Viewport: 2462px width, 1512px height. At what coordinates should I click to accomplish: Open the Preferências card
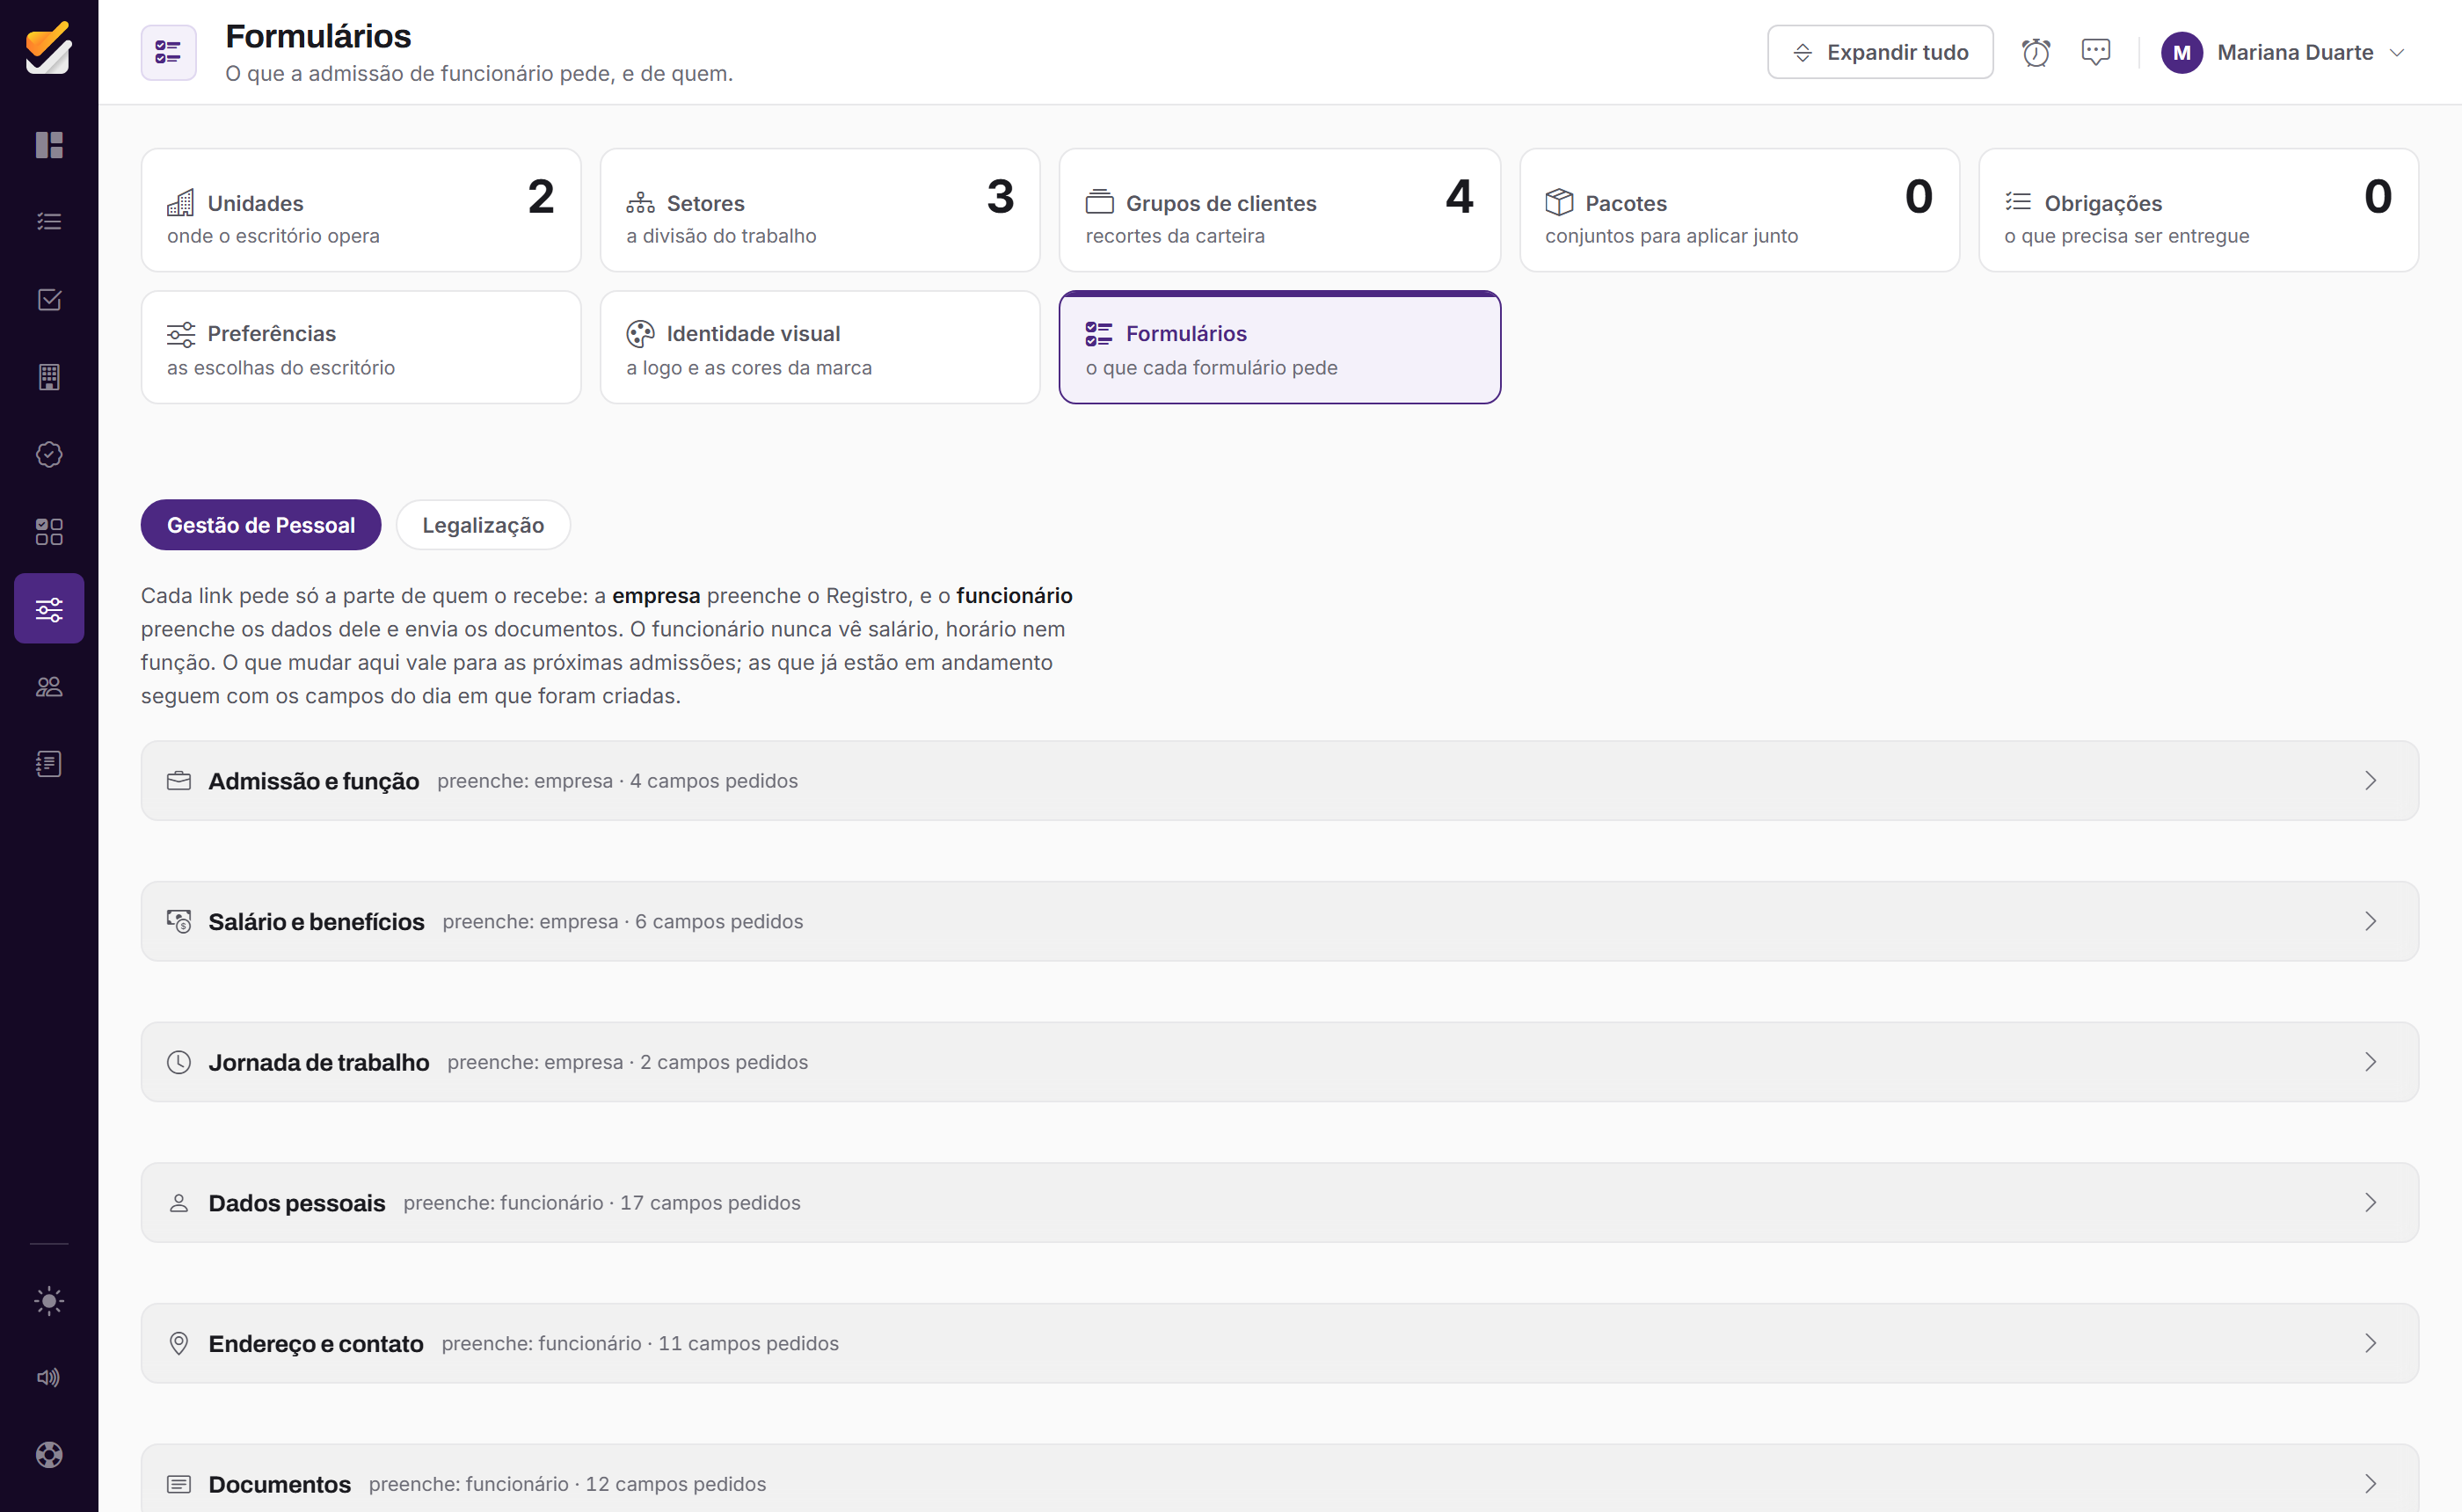(361, 347)
